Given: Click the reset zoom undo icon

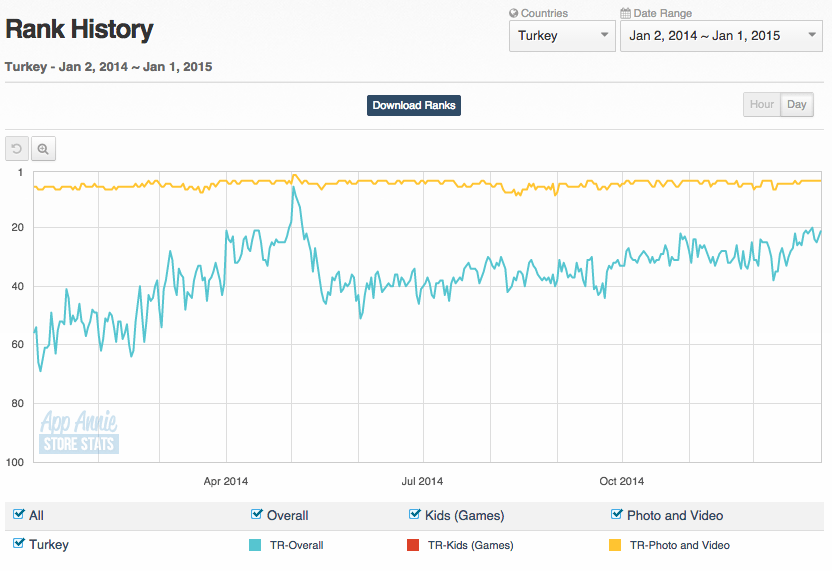Looking at the screenshot, I should (17, 149).
